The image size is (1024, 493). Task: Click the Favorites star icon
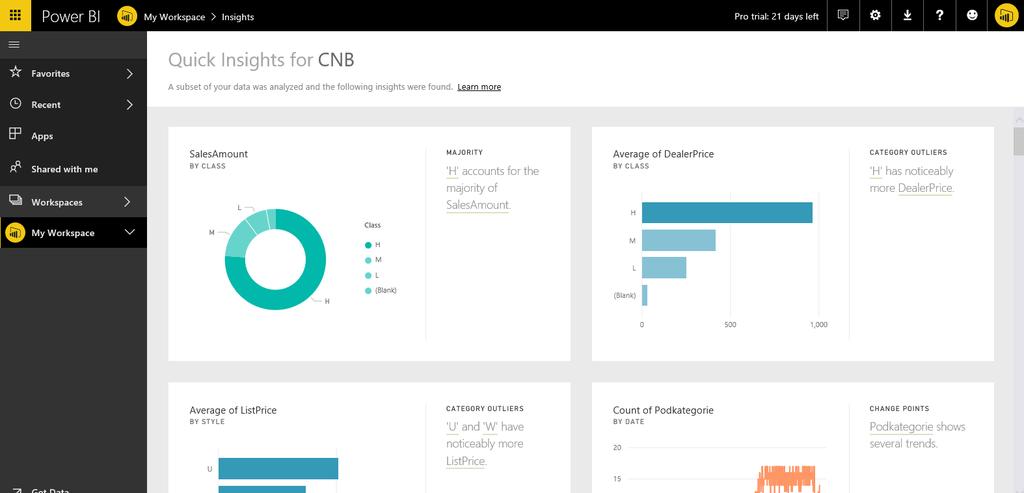tap(16, 72)
